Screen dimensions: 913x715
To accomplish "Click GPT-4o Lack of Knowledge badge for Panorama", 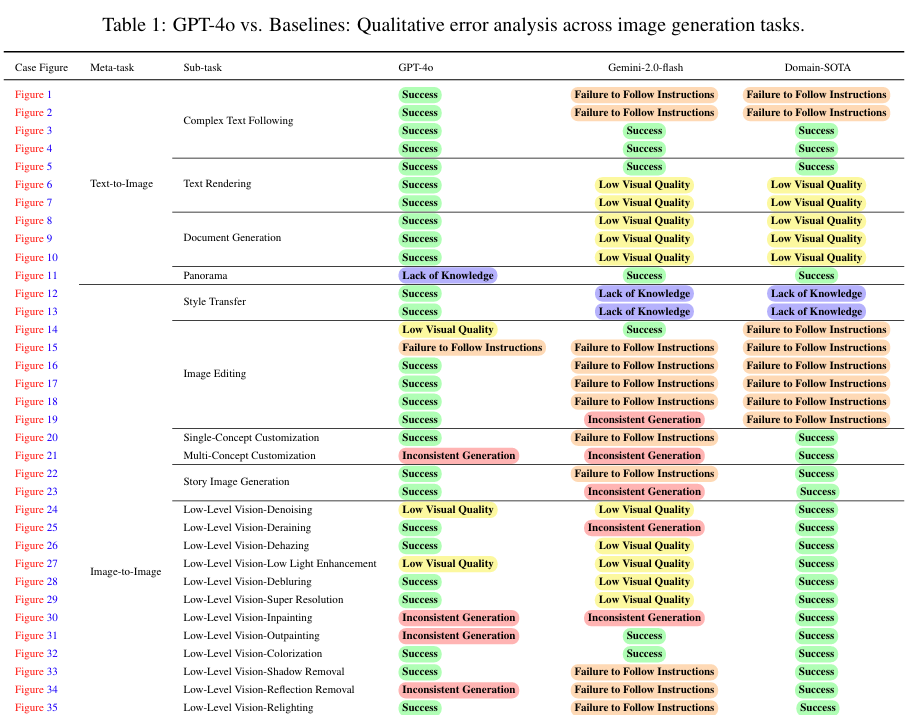I will coord(448,275).
